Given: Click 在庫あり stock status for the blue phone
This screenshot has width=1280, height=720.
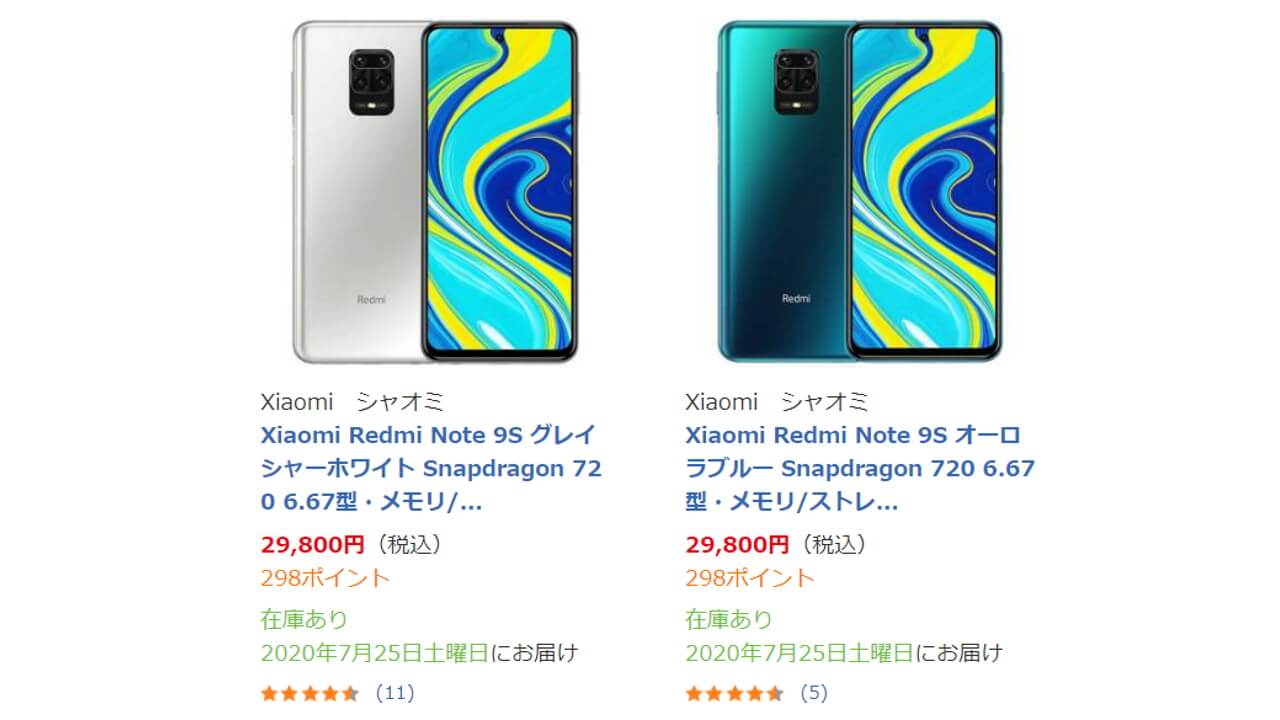Looking at the screenshot, I should pos(729,619).
